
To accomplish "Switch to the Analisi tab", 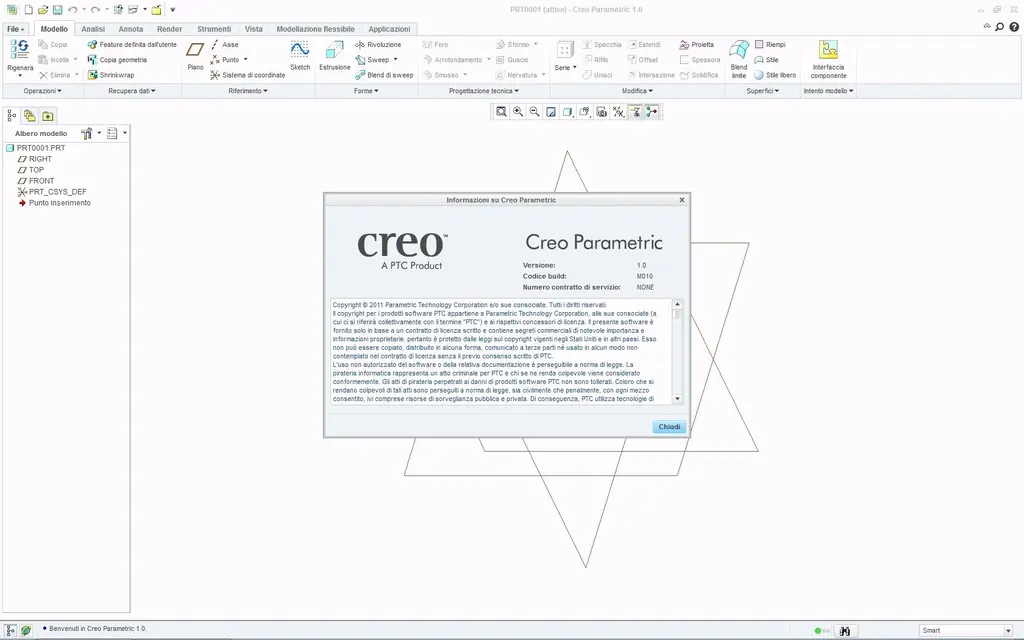I will pos(93,29).
